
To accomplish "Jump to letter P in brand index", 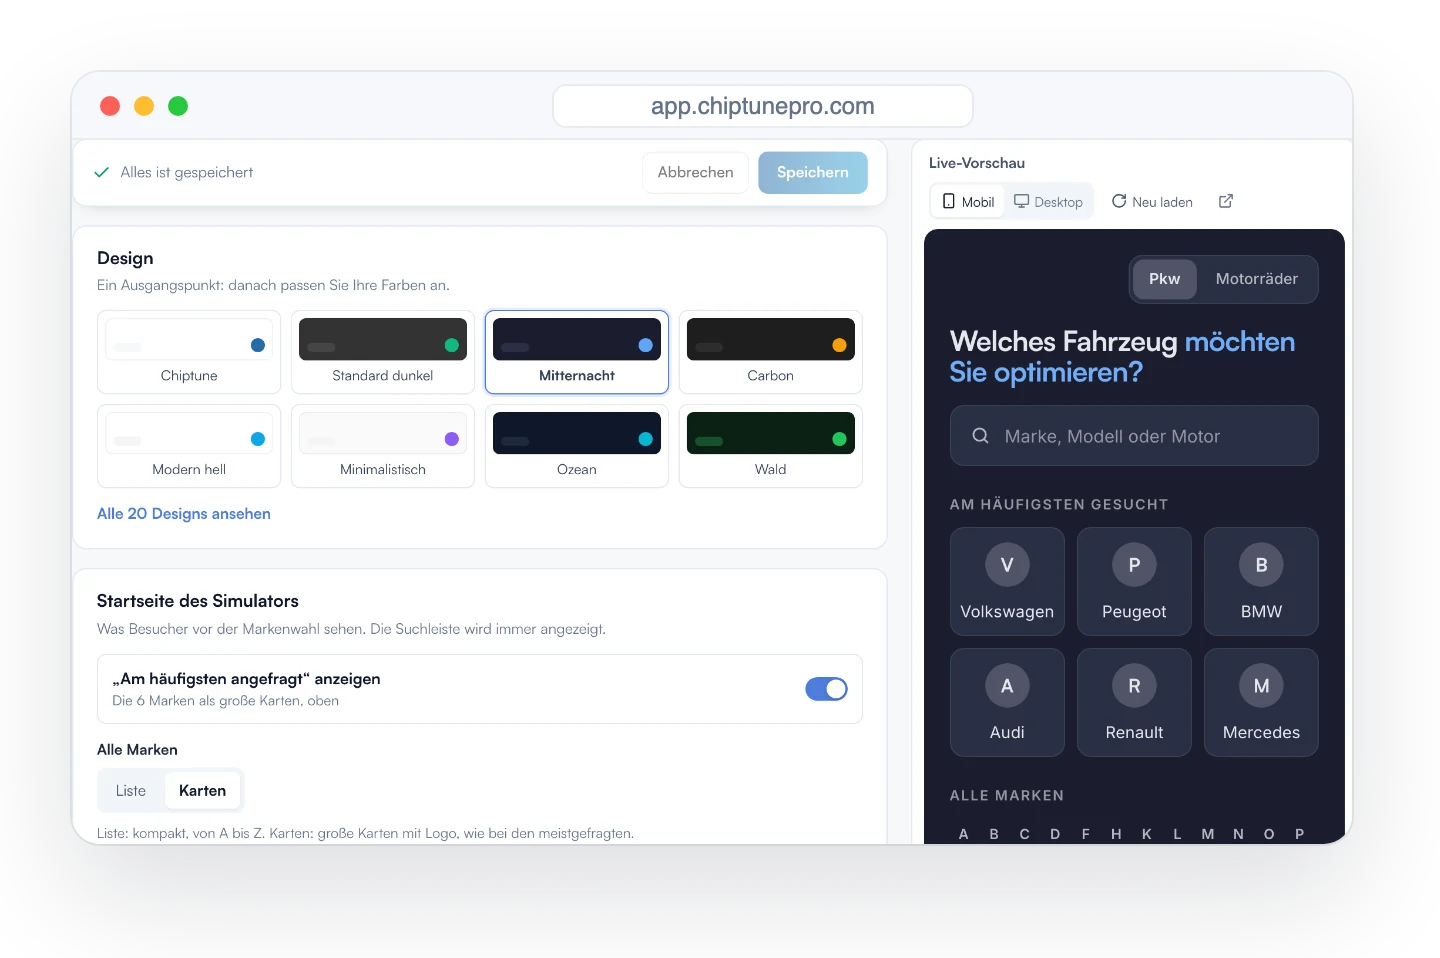I will 1300,834.
